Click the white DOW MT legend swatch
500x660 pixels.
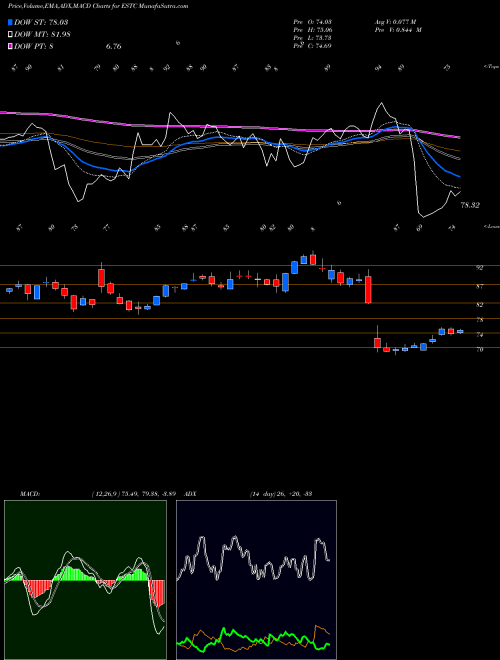[11, 34]
